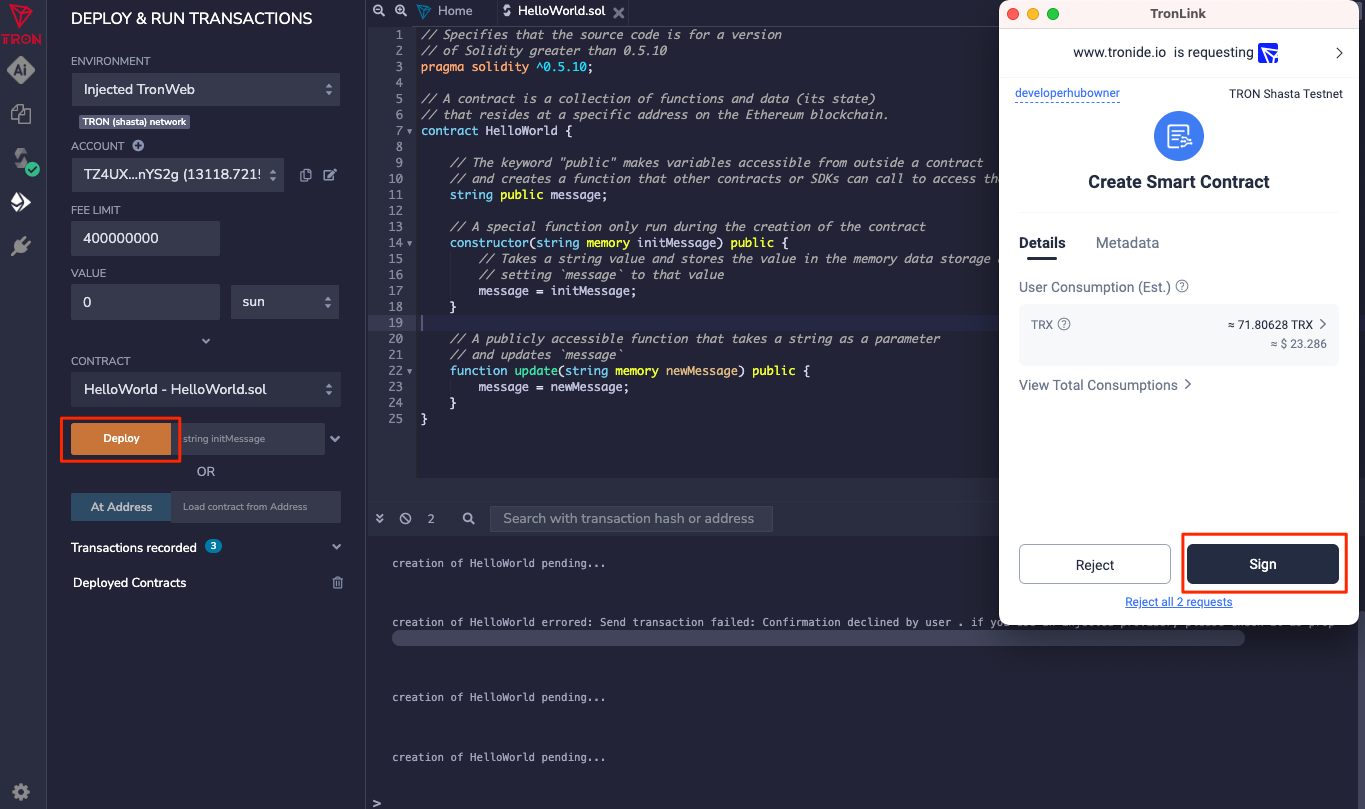
Task: Open the CONTRACT dropdown HelloWorld - HelloWorld.sol
Action: click(205, 389)
